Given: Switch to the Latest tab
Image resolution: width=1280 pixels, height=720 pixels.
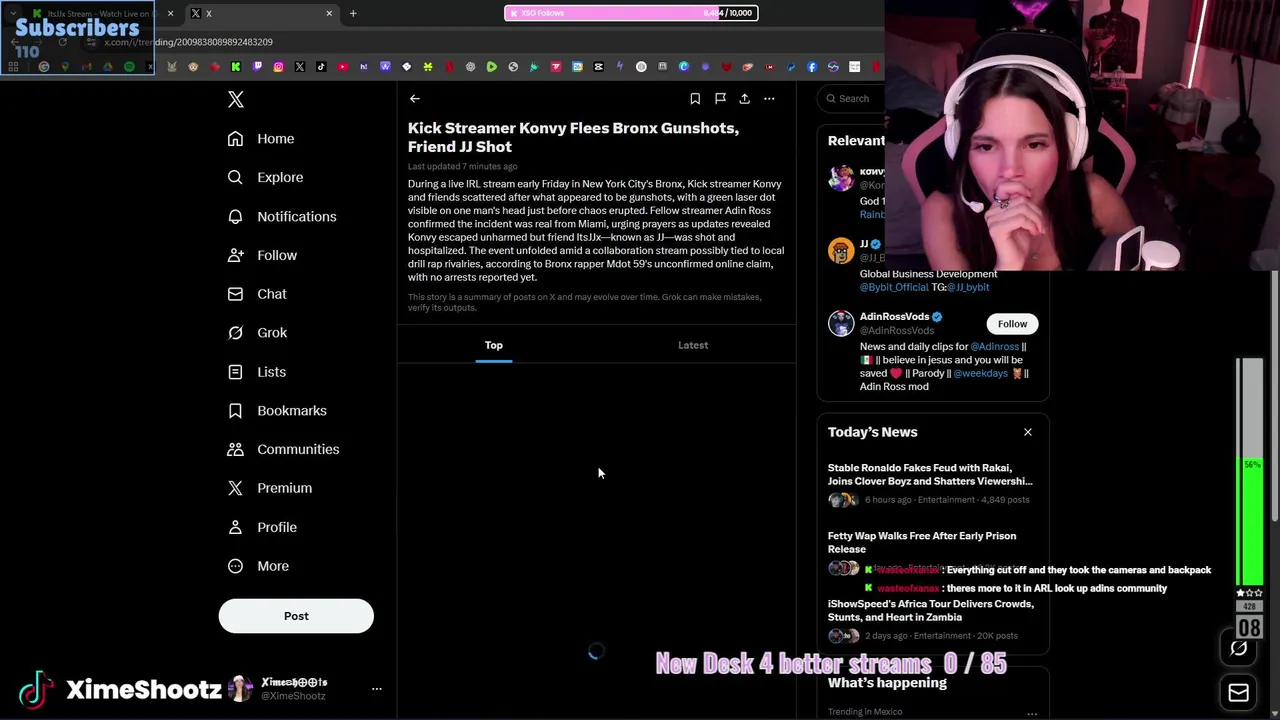Looking at the screenshot, I should (x=693, y=345).
